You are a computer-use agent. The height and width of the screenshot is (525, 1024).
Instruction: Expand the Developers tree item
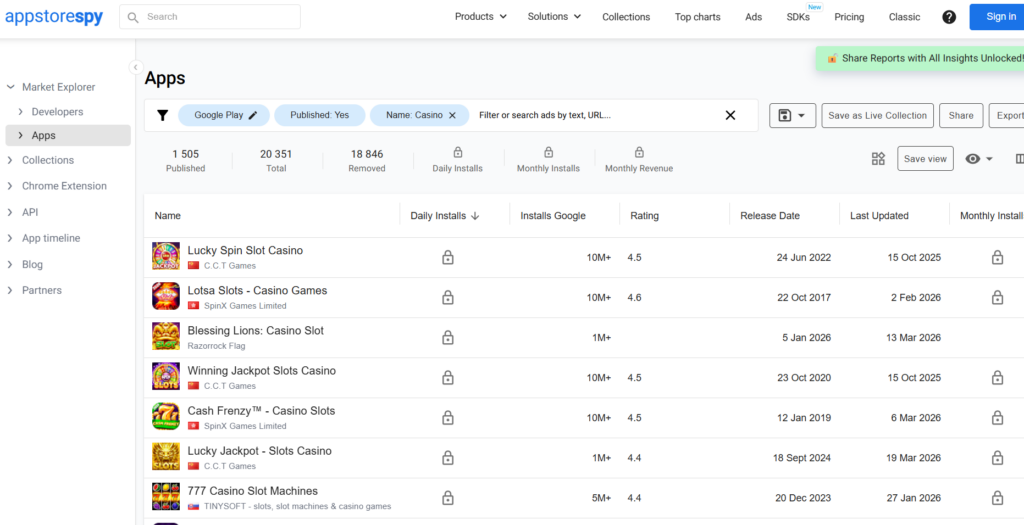point(21,112)
